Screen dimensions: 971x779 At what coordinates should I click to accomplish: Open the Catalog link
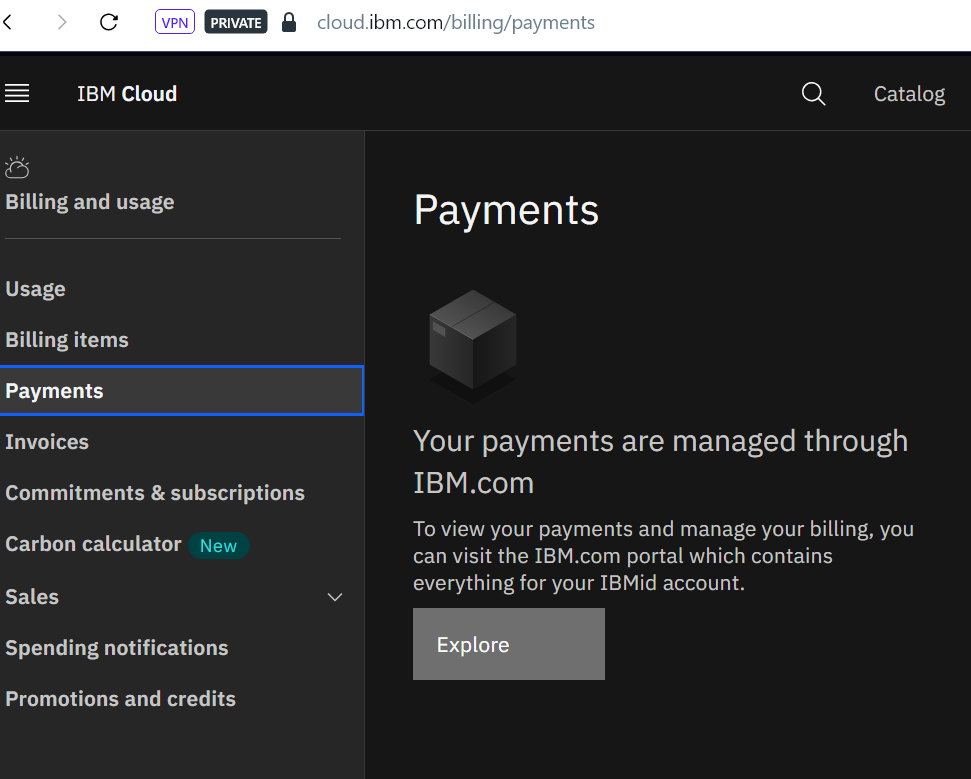(x=909, y=94)
